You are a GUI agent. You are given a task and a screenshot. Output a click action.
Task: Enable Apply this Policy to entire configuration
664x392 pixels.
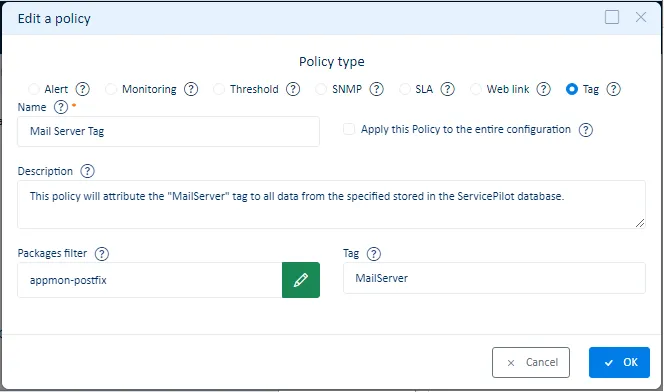[x=349, y=129]
